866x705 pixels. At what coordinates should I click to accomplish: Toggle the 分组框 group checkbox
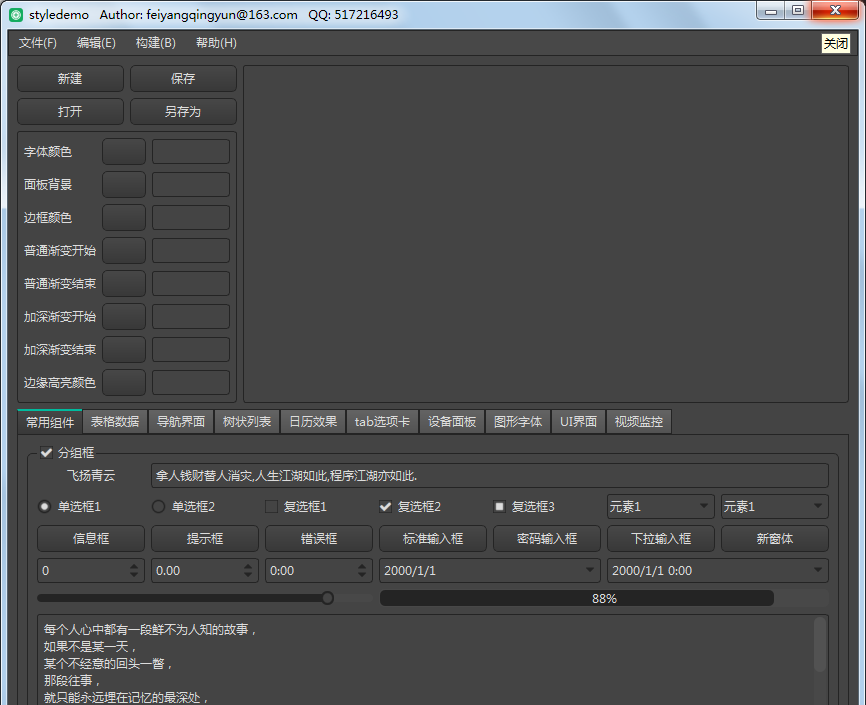pos(46,453)
